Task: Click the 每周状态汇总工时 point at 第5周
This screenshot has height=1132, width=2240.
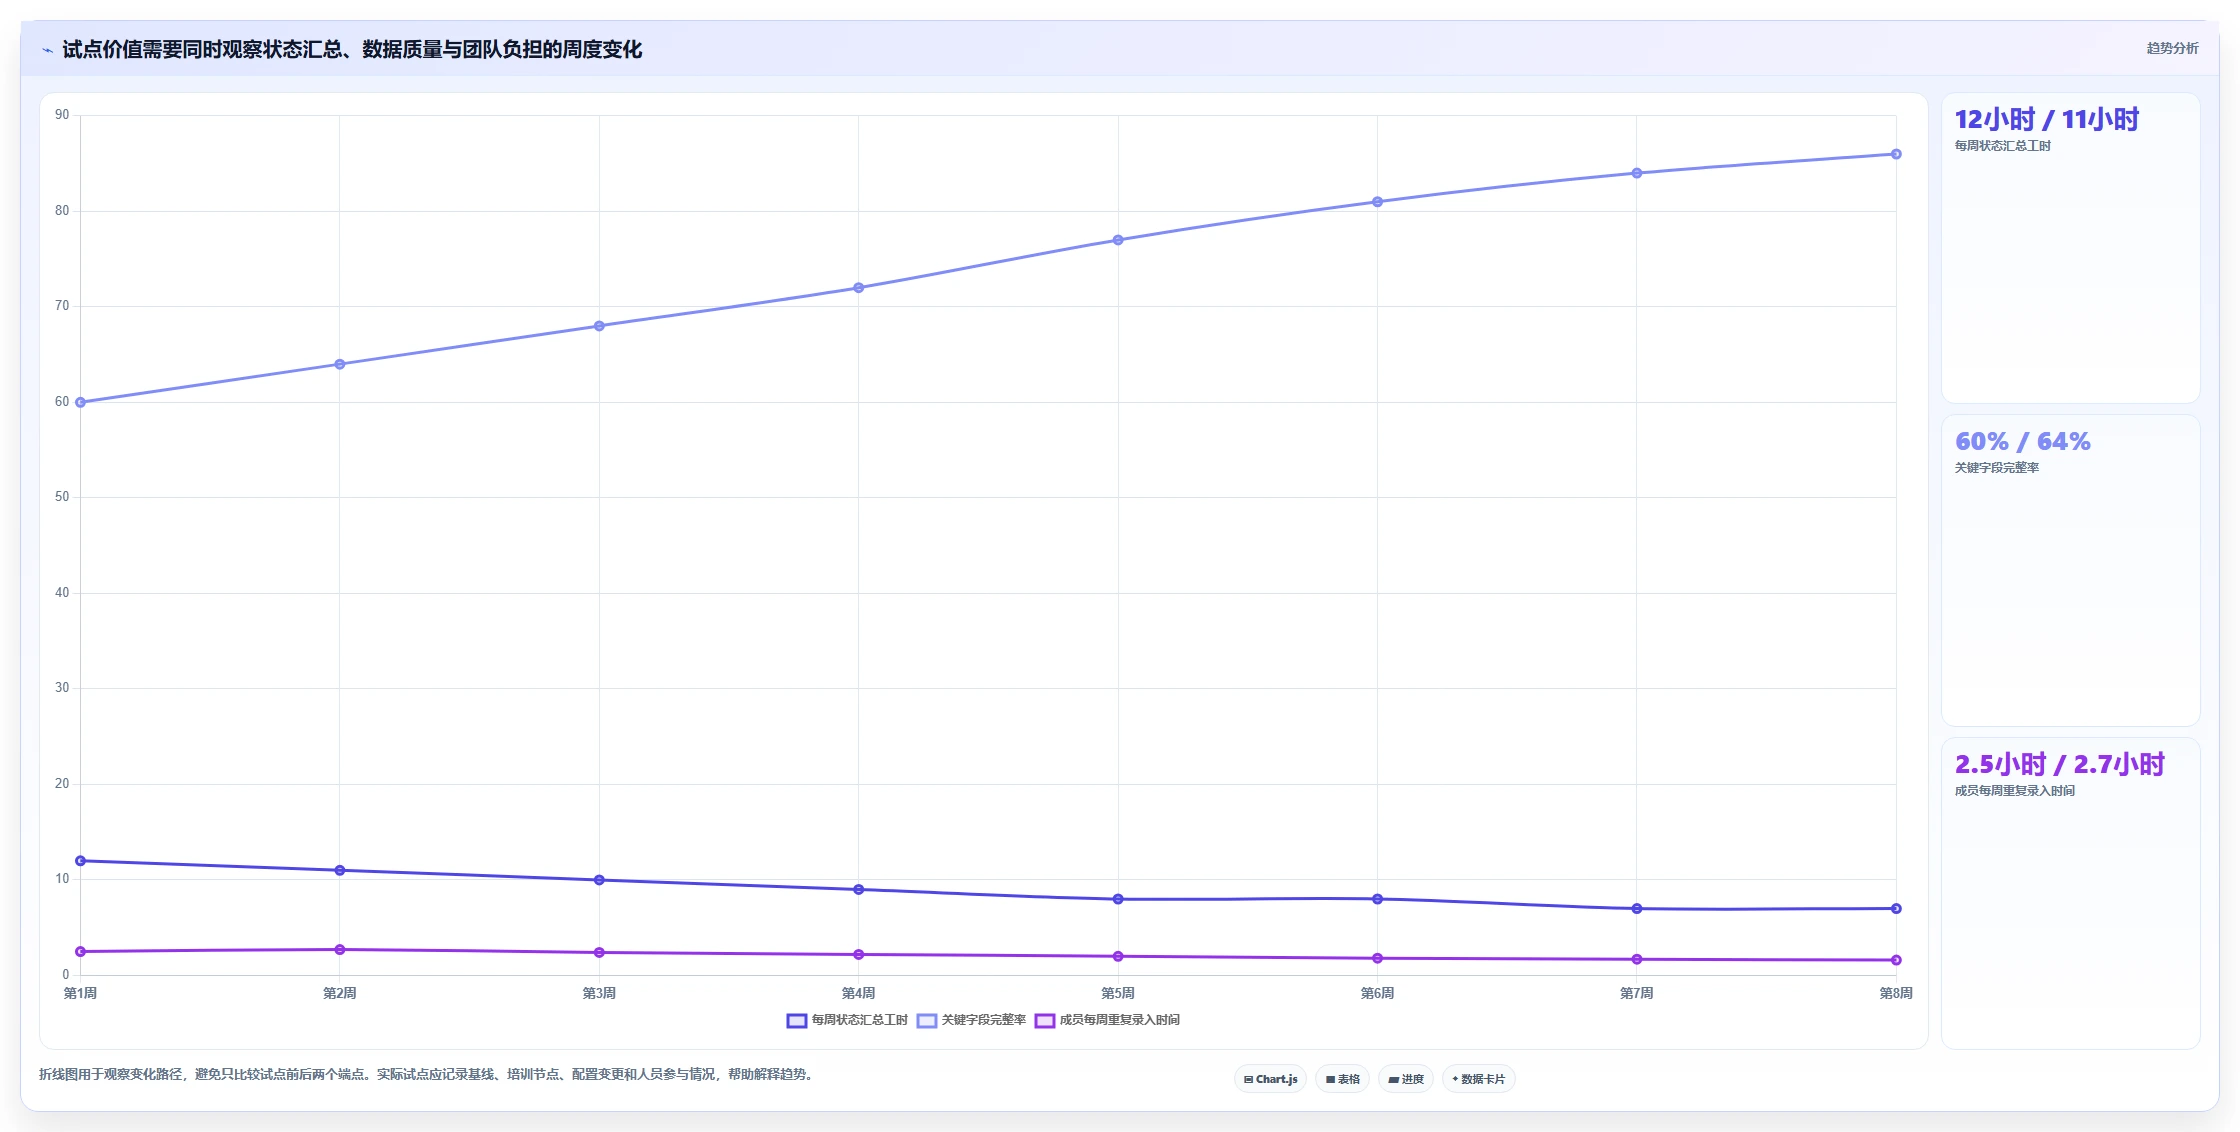Action: (x=1118, y=899)
